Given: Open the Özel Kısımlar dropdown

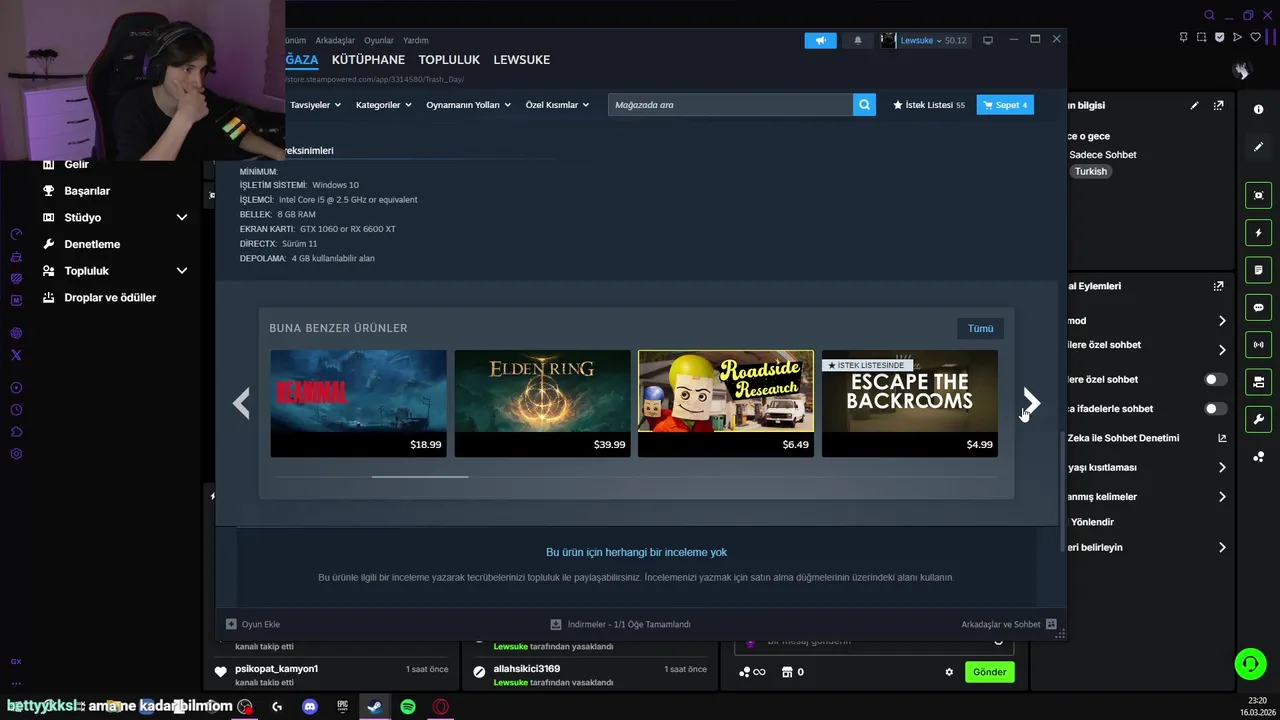Looking at the screenshot, I should [557, 105].
